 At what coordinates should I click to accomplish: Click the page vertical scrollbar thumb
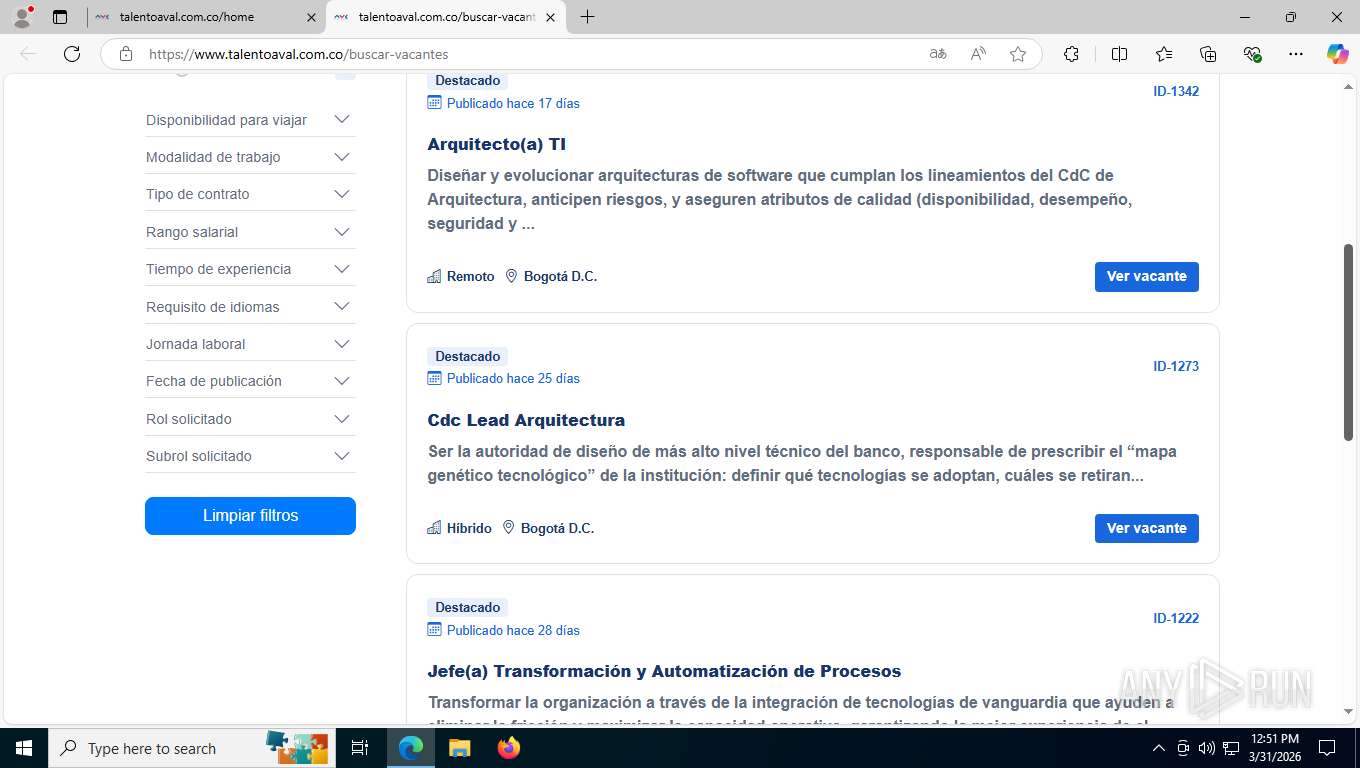(x=1348, y=342)
